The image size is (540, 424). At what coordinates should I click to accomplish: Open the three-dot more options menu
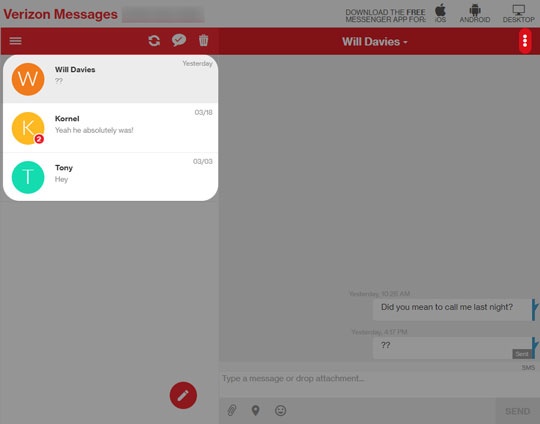click(525, 41)
